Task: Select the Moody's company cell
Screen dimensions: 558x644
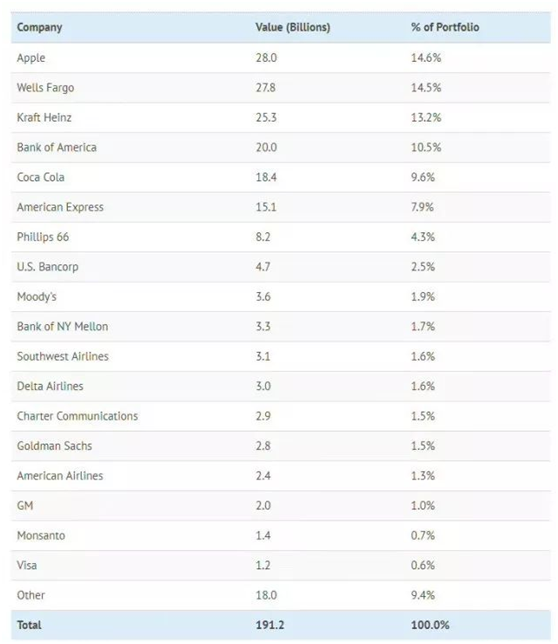Action: pyautogui.click(x=37, y=297)
